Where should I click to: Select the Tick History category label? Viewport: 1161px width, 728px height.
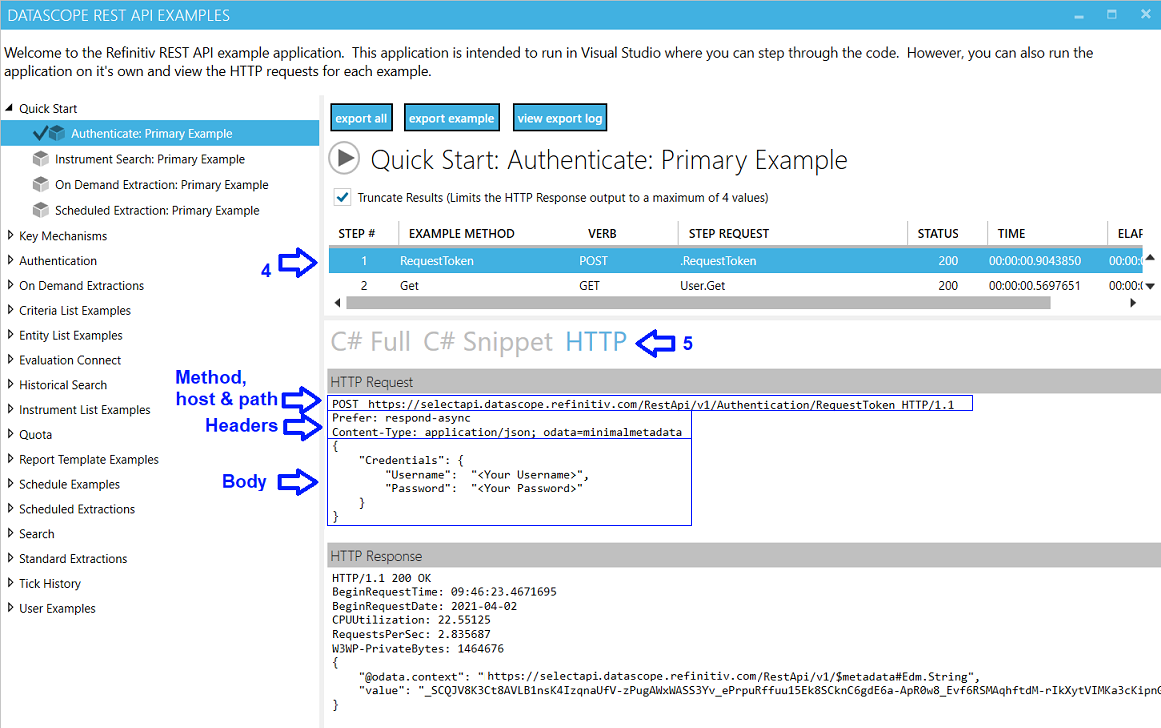click(x=50, y=584)
